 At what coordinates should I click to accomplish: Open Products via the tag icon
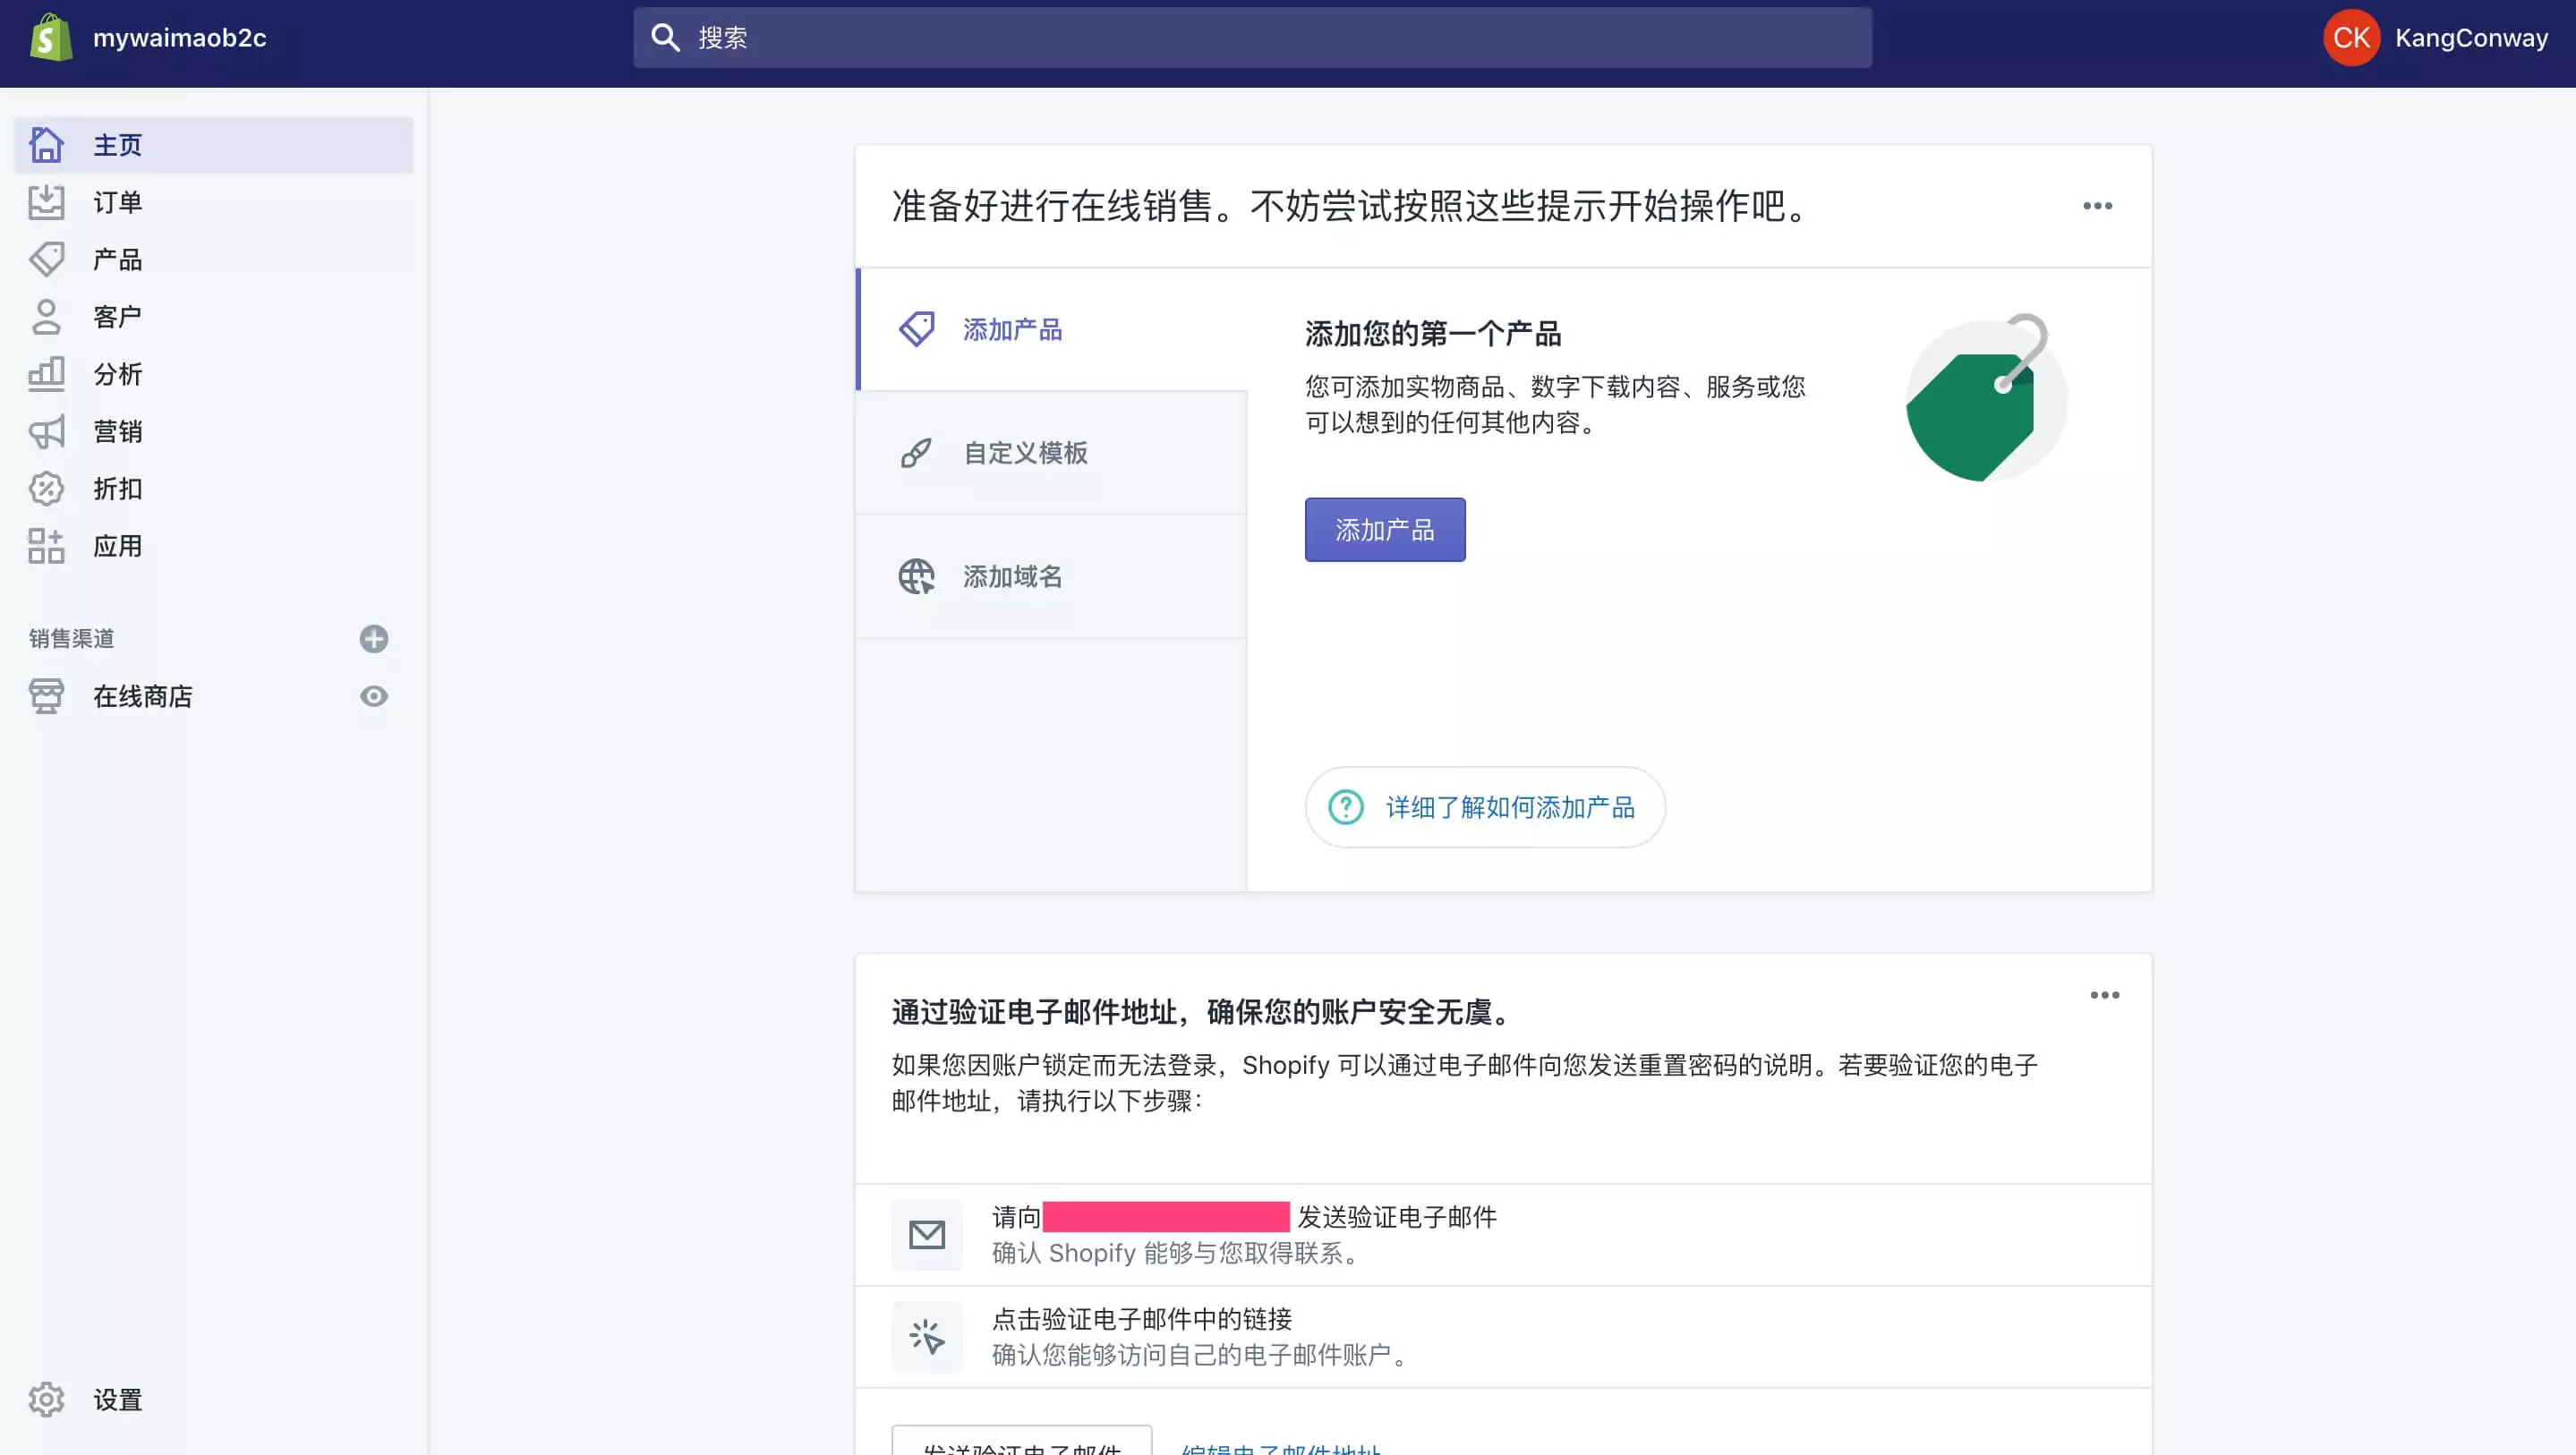pyautogui.click(x=46, y=260)
